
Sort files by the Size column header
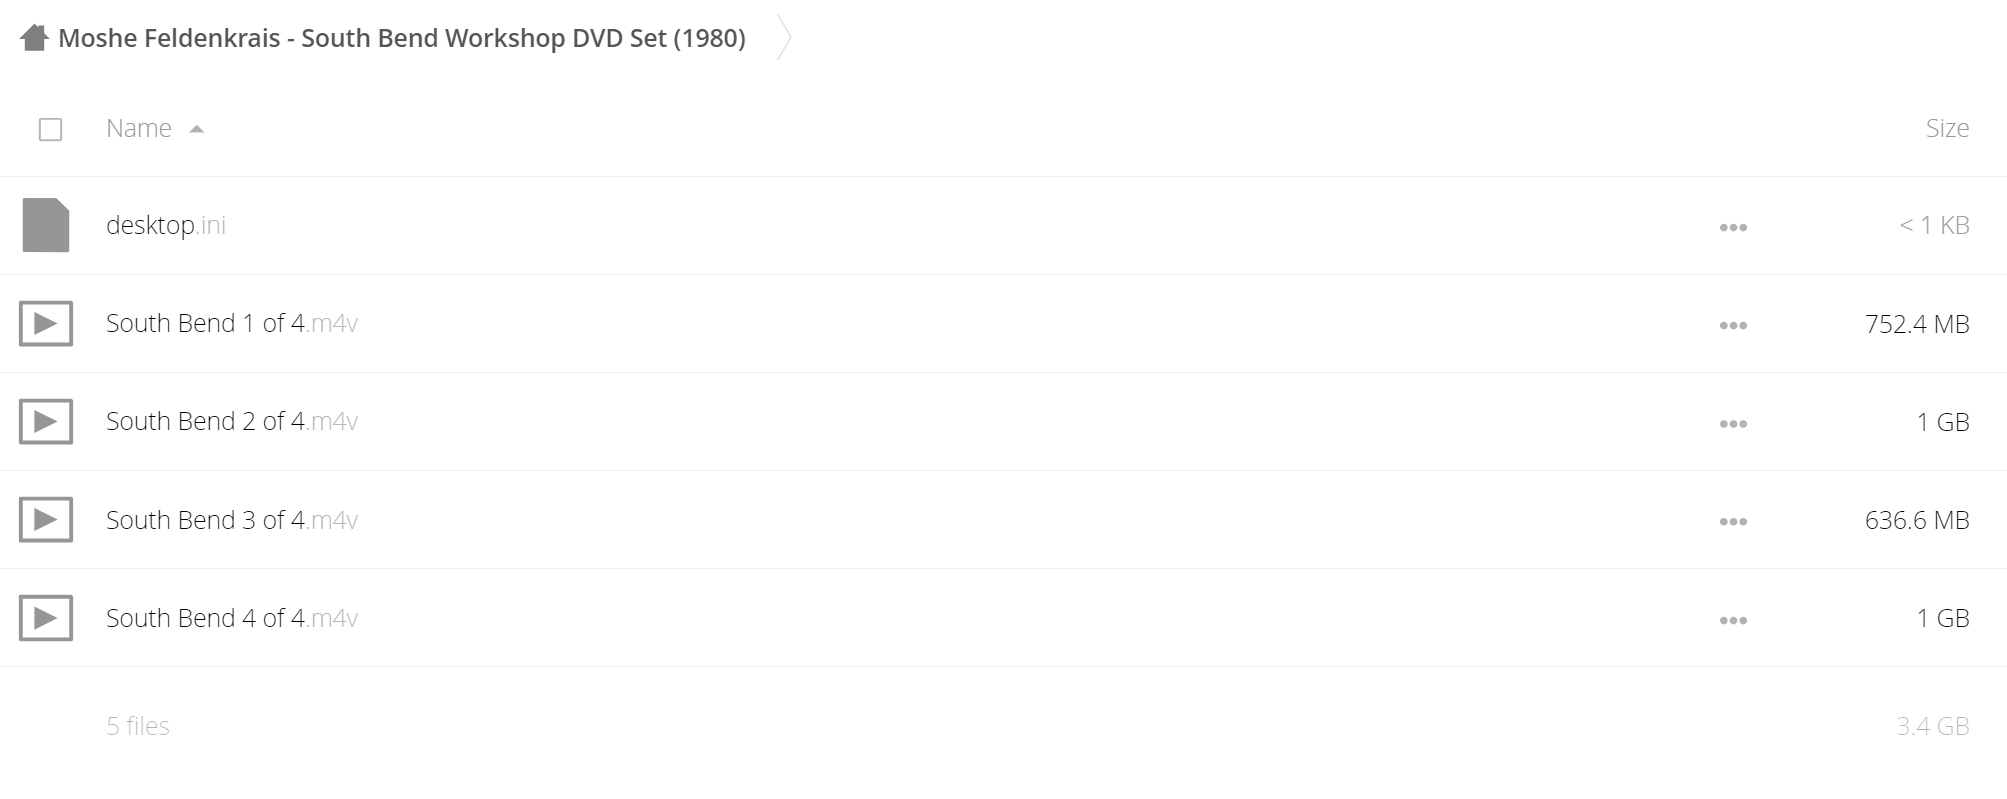pos(1947,128)
